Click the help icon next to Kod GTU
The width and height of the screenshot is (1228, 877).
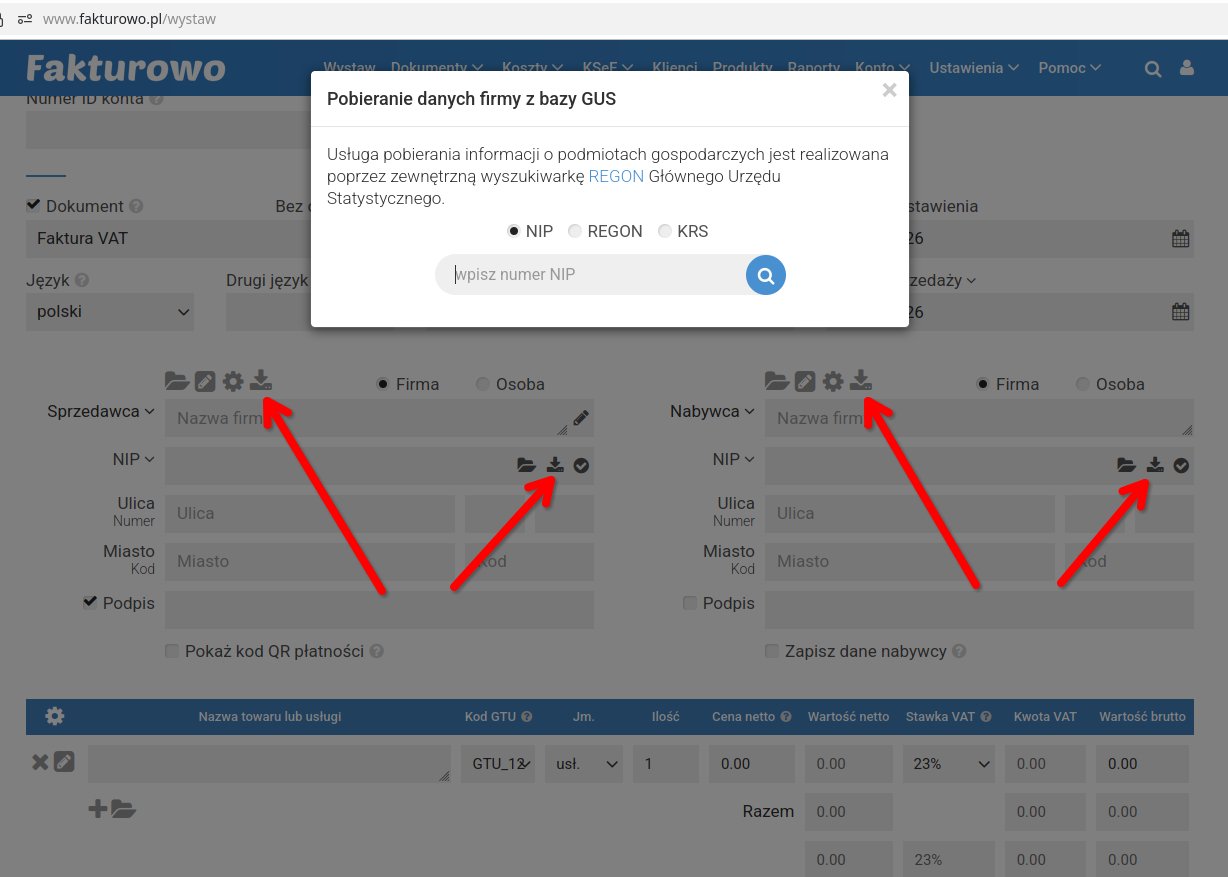tap(527, 717)
